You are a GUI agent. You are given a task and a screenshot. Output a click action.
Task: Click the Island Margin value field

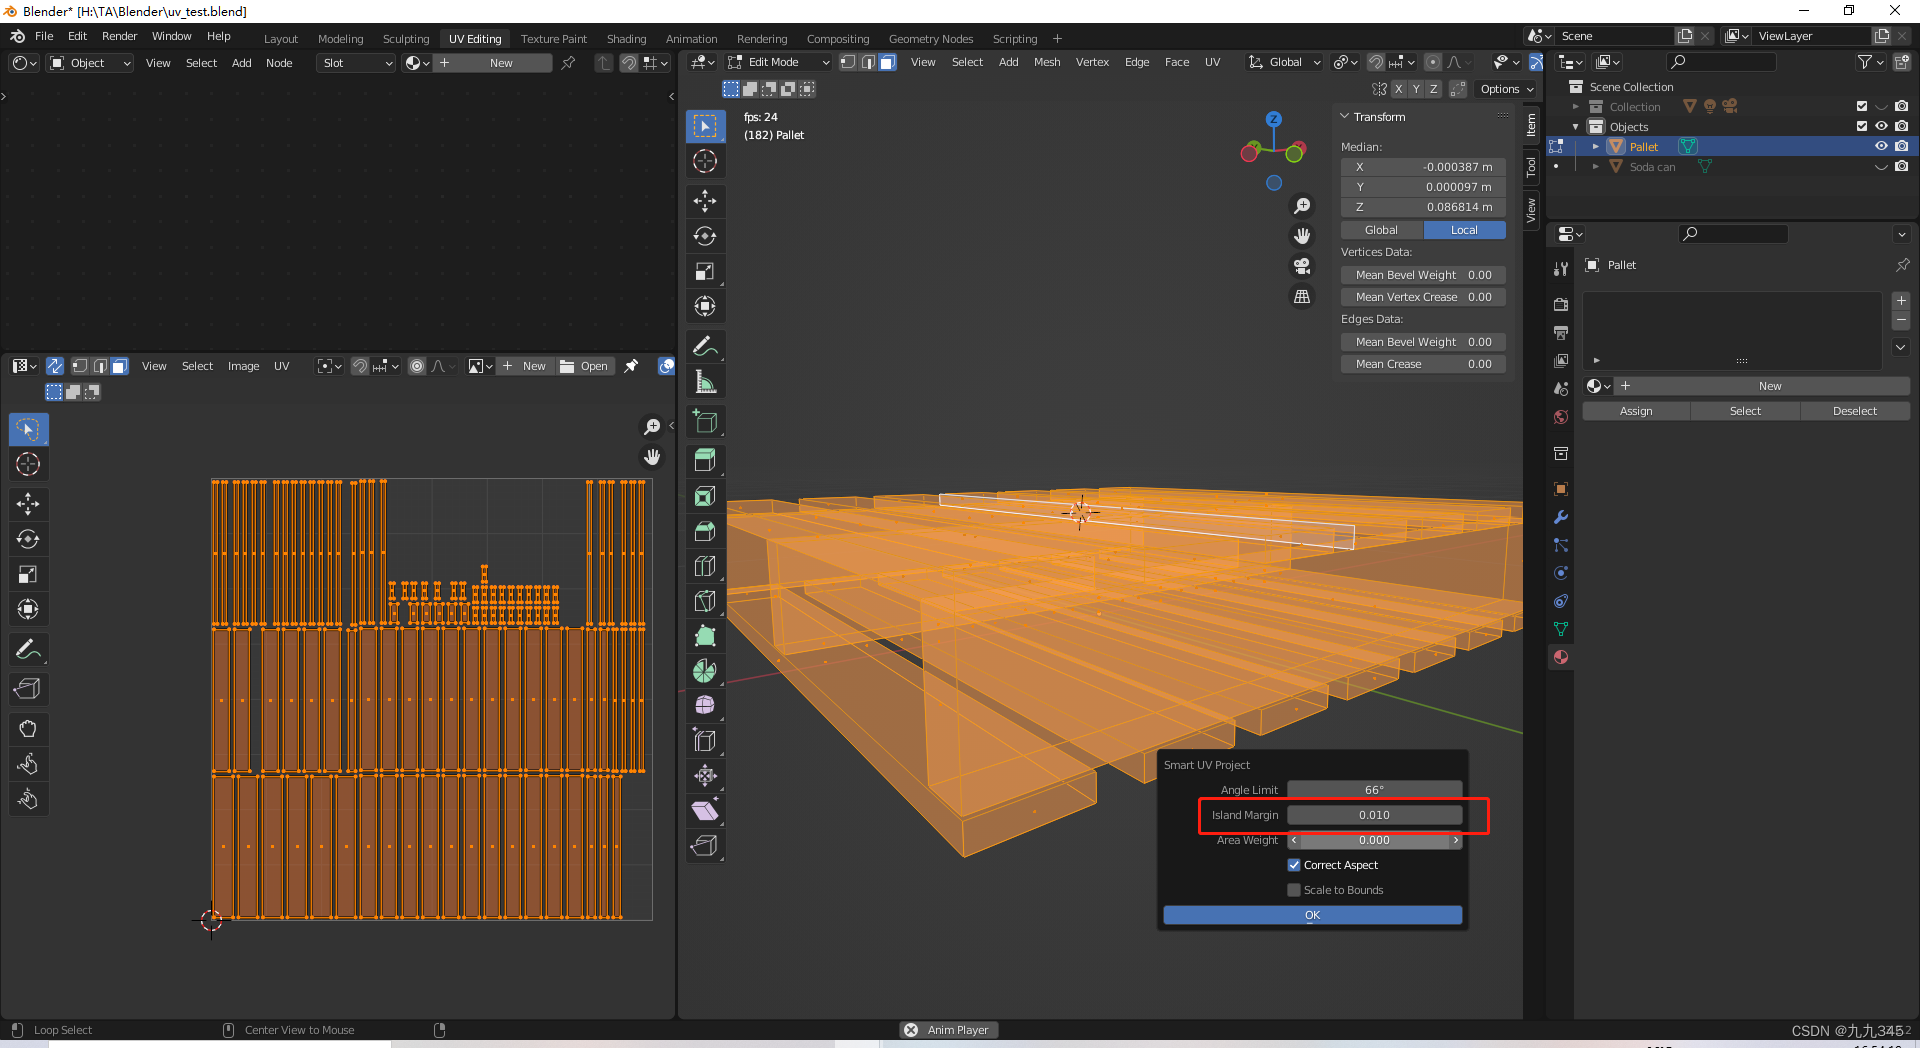[x=1374, y=815]
